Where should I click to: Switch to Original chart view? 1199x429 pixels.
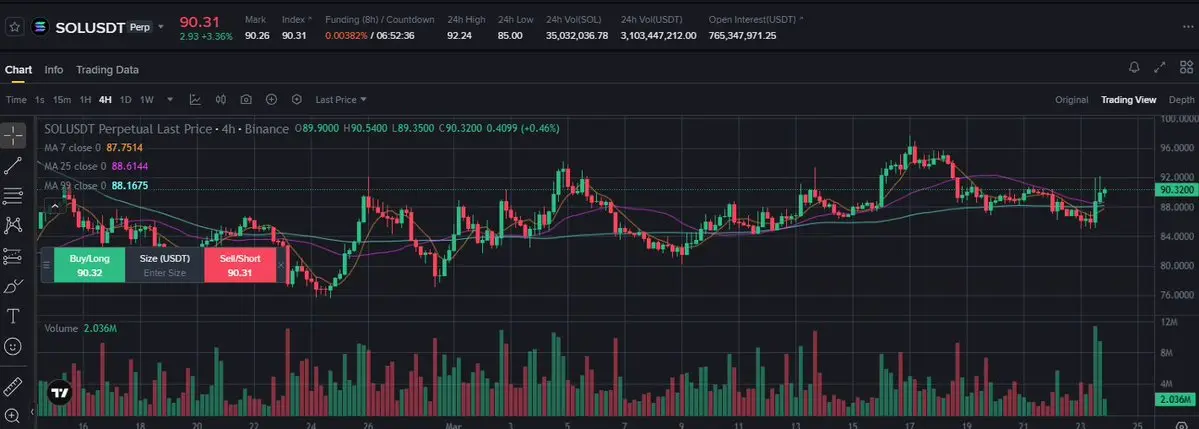(x=1071, y=99)
